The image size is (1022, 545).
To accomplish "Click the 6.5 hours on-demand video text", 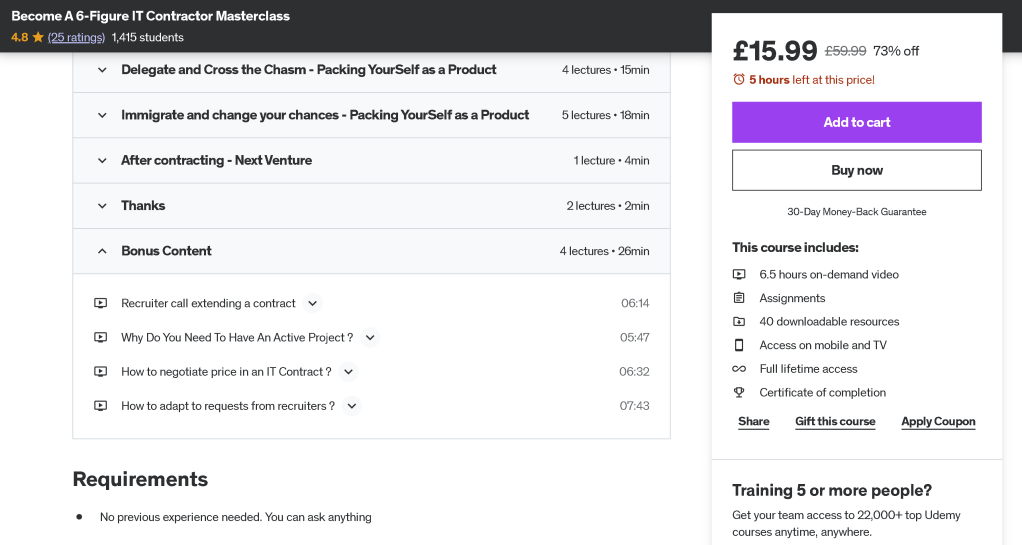I will click(x=829, y=274).
